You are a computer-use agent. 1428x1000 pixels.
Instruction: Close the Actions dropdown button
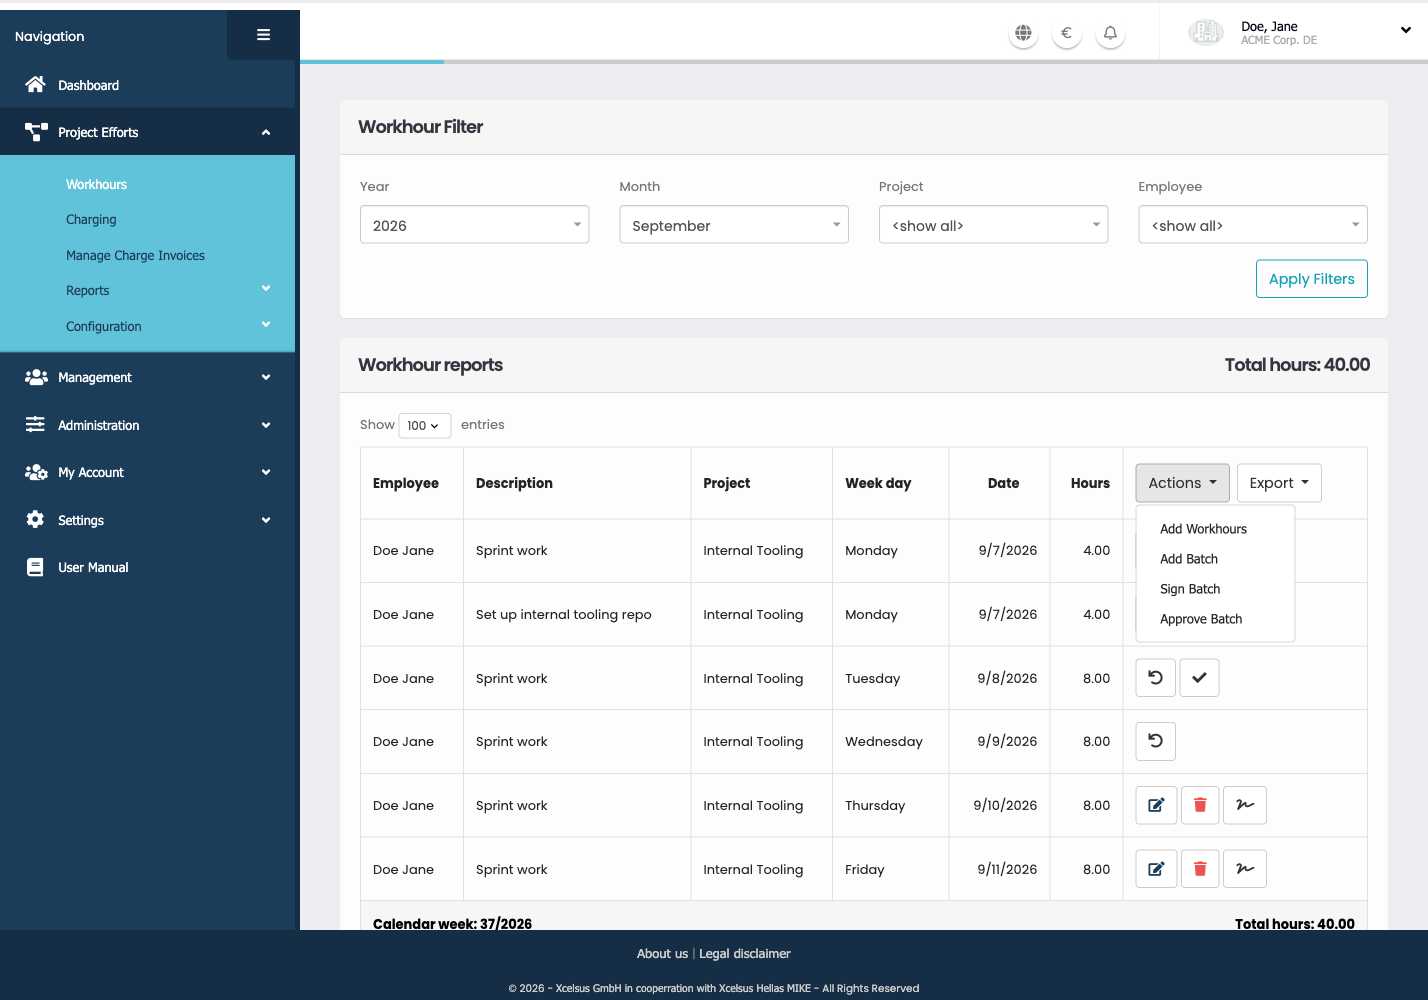coord(1182,483)
